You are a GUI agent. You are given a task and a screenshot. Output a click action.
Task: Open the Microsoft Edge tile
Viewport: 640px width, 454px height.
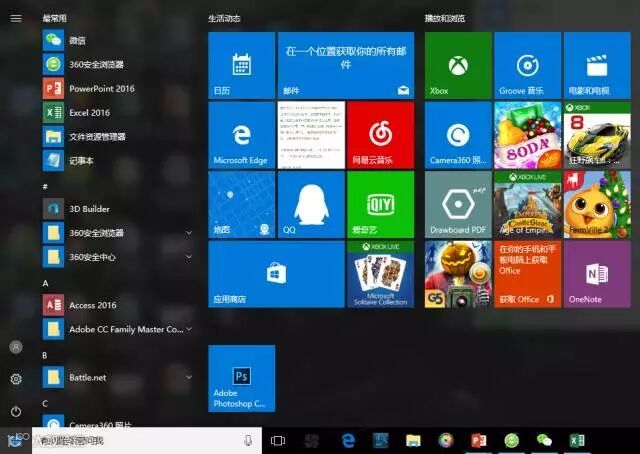(x=242, y=135)
